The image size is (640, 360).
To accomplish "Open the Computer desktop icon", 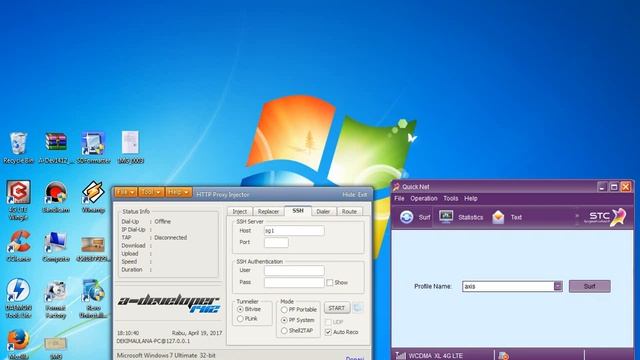I will (56, 242).
